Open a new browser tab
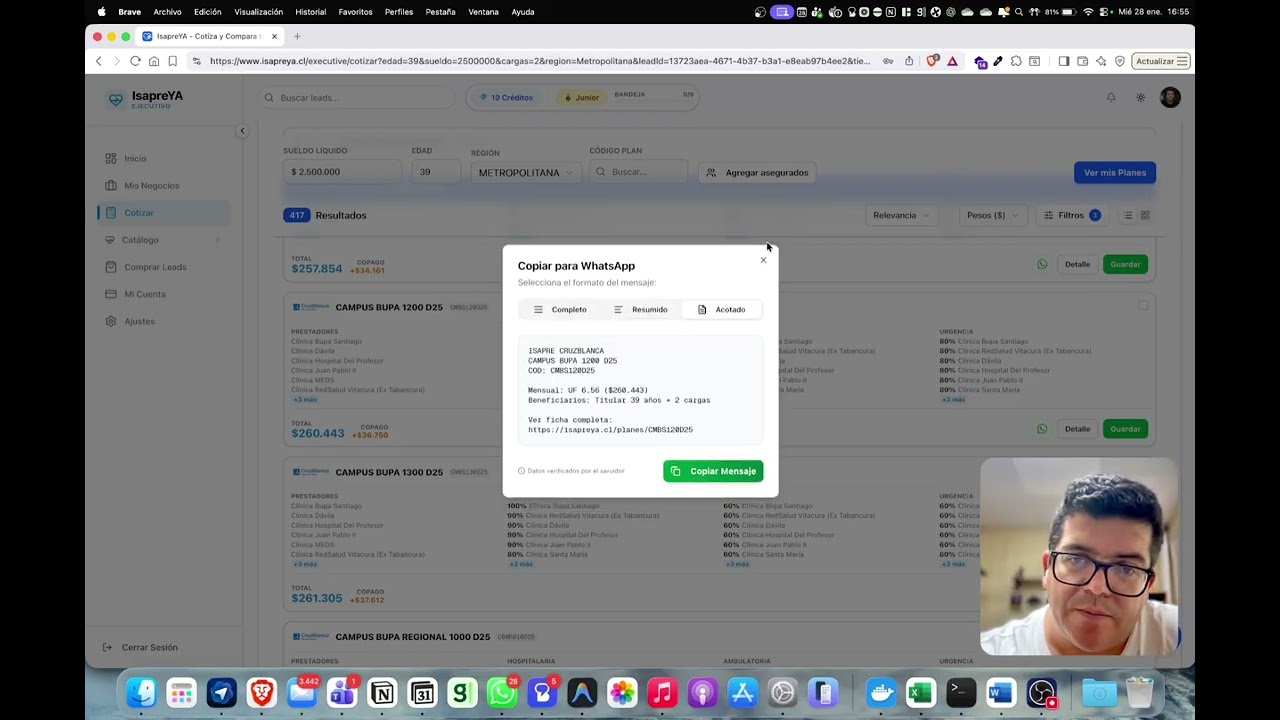 pos(297,36)
